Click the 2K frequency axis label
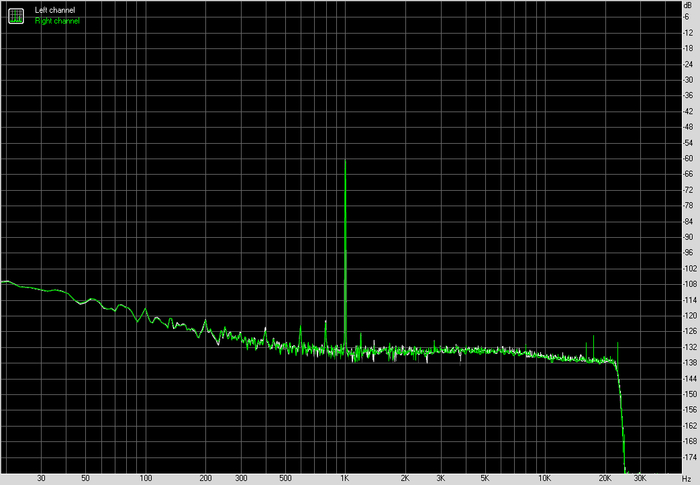 [x=405, y=478]
